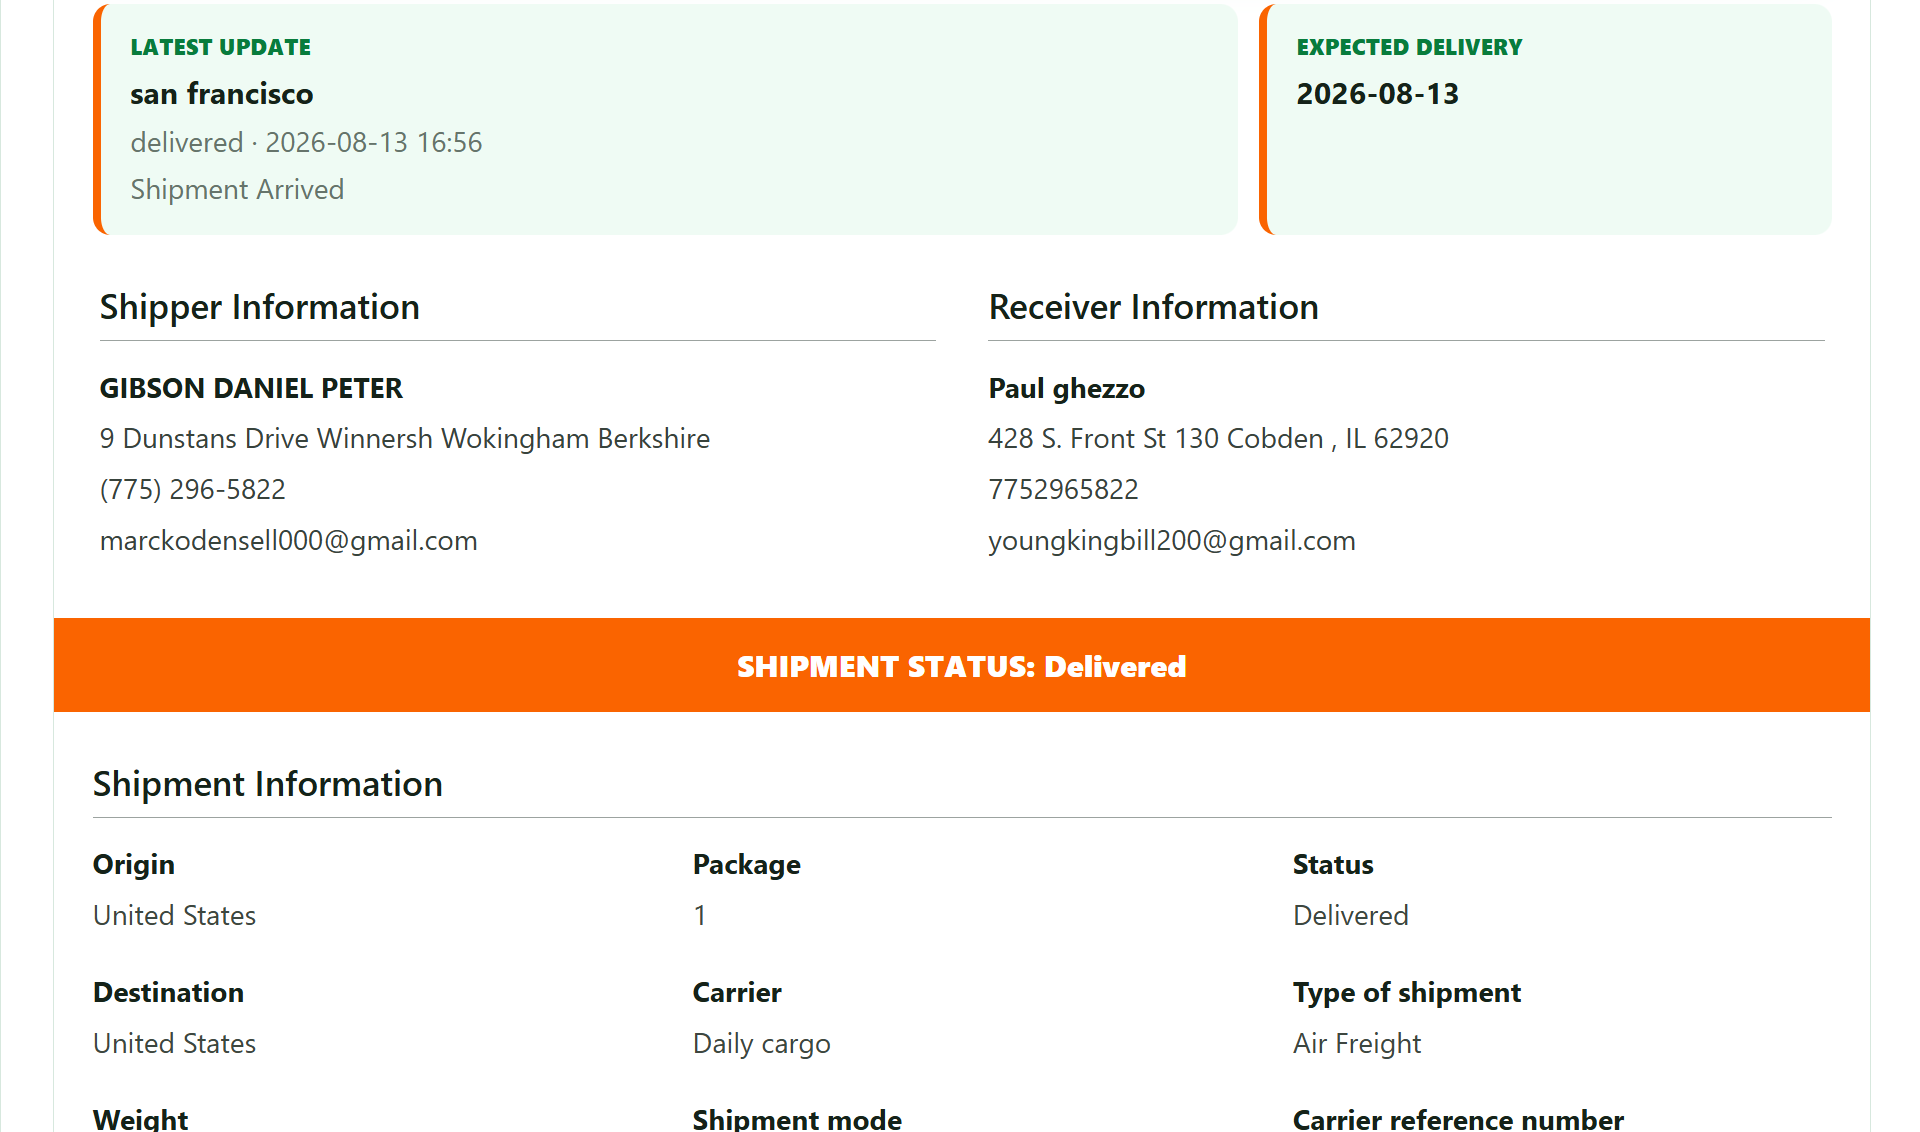This screenshot has width=1920, height=1132.
Task: Select the Carrier value Daily cargo
Action: [x=762, y=1044]
